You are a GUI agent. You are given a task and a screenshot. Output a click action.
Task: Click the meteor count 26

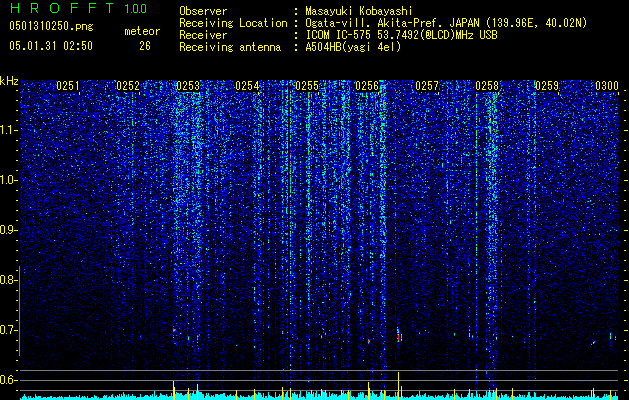[145, 46]
